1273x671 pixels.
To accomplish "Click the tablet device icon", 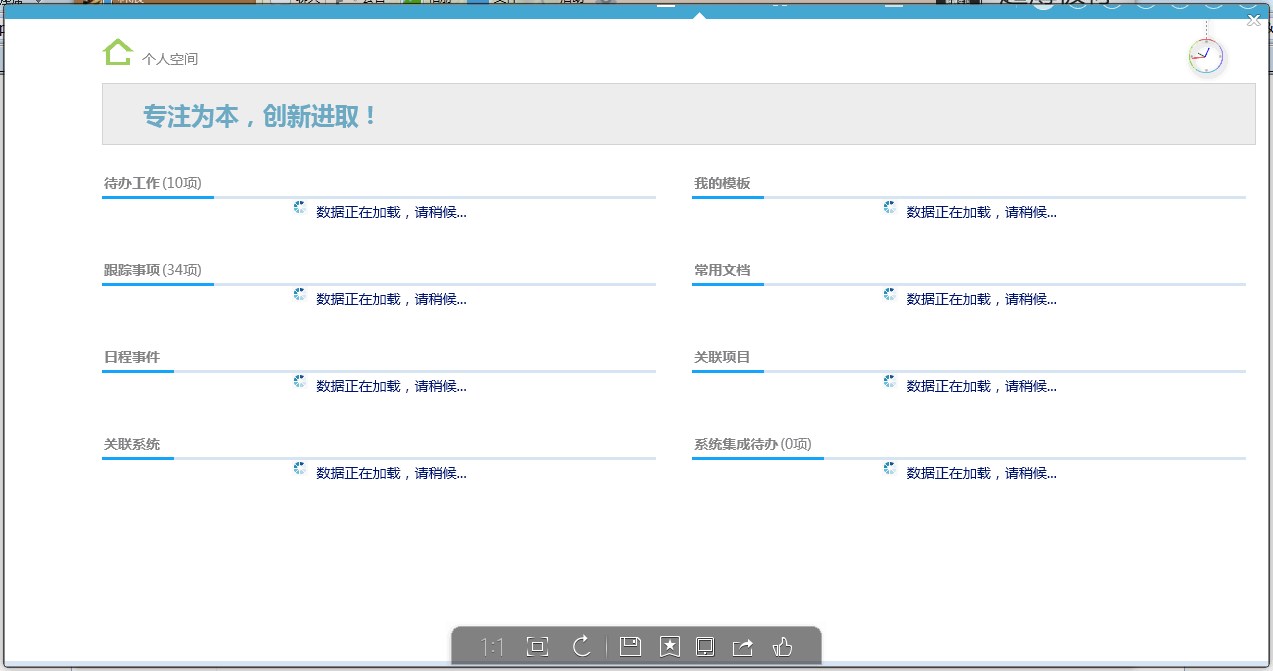I will 704,647.
